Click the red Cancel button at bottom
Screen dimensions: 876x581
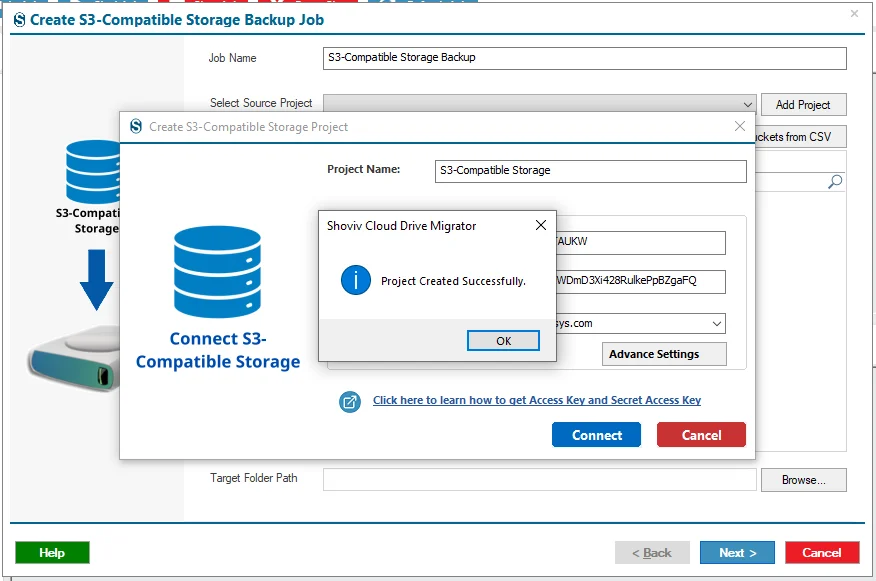pos(822,553)
